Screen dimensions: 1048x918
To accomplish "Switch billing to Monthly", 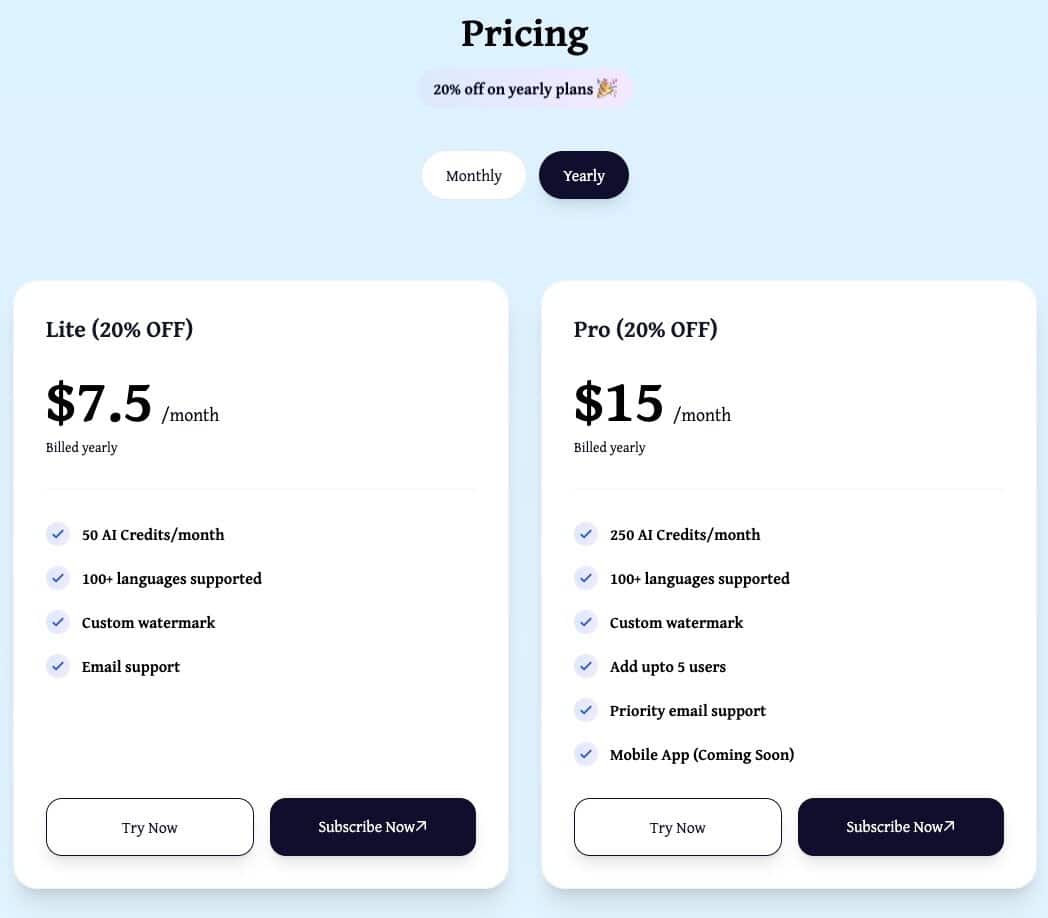I will (x=473, y=175).
